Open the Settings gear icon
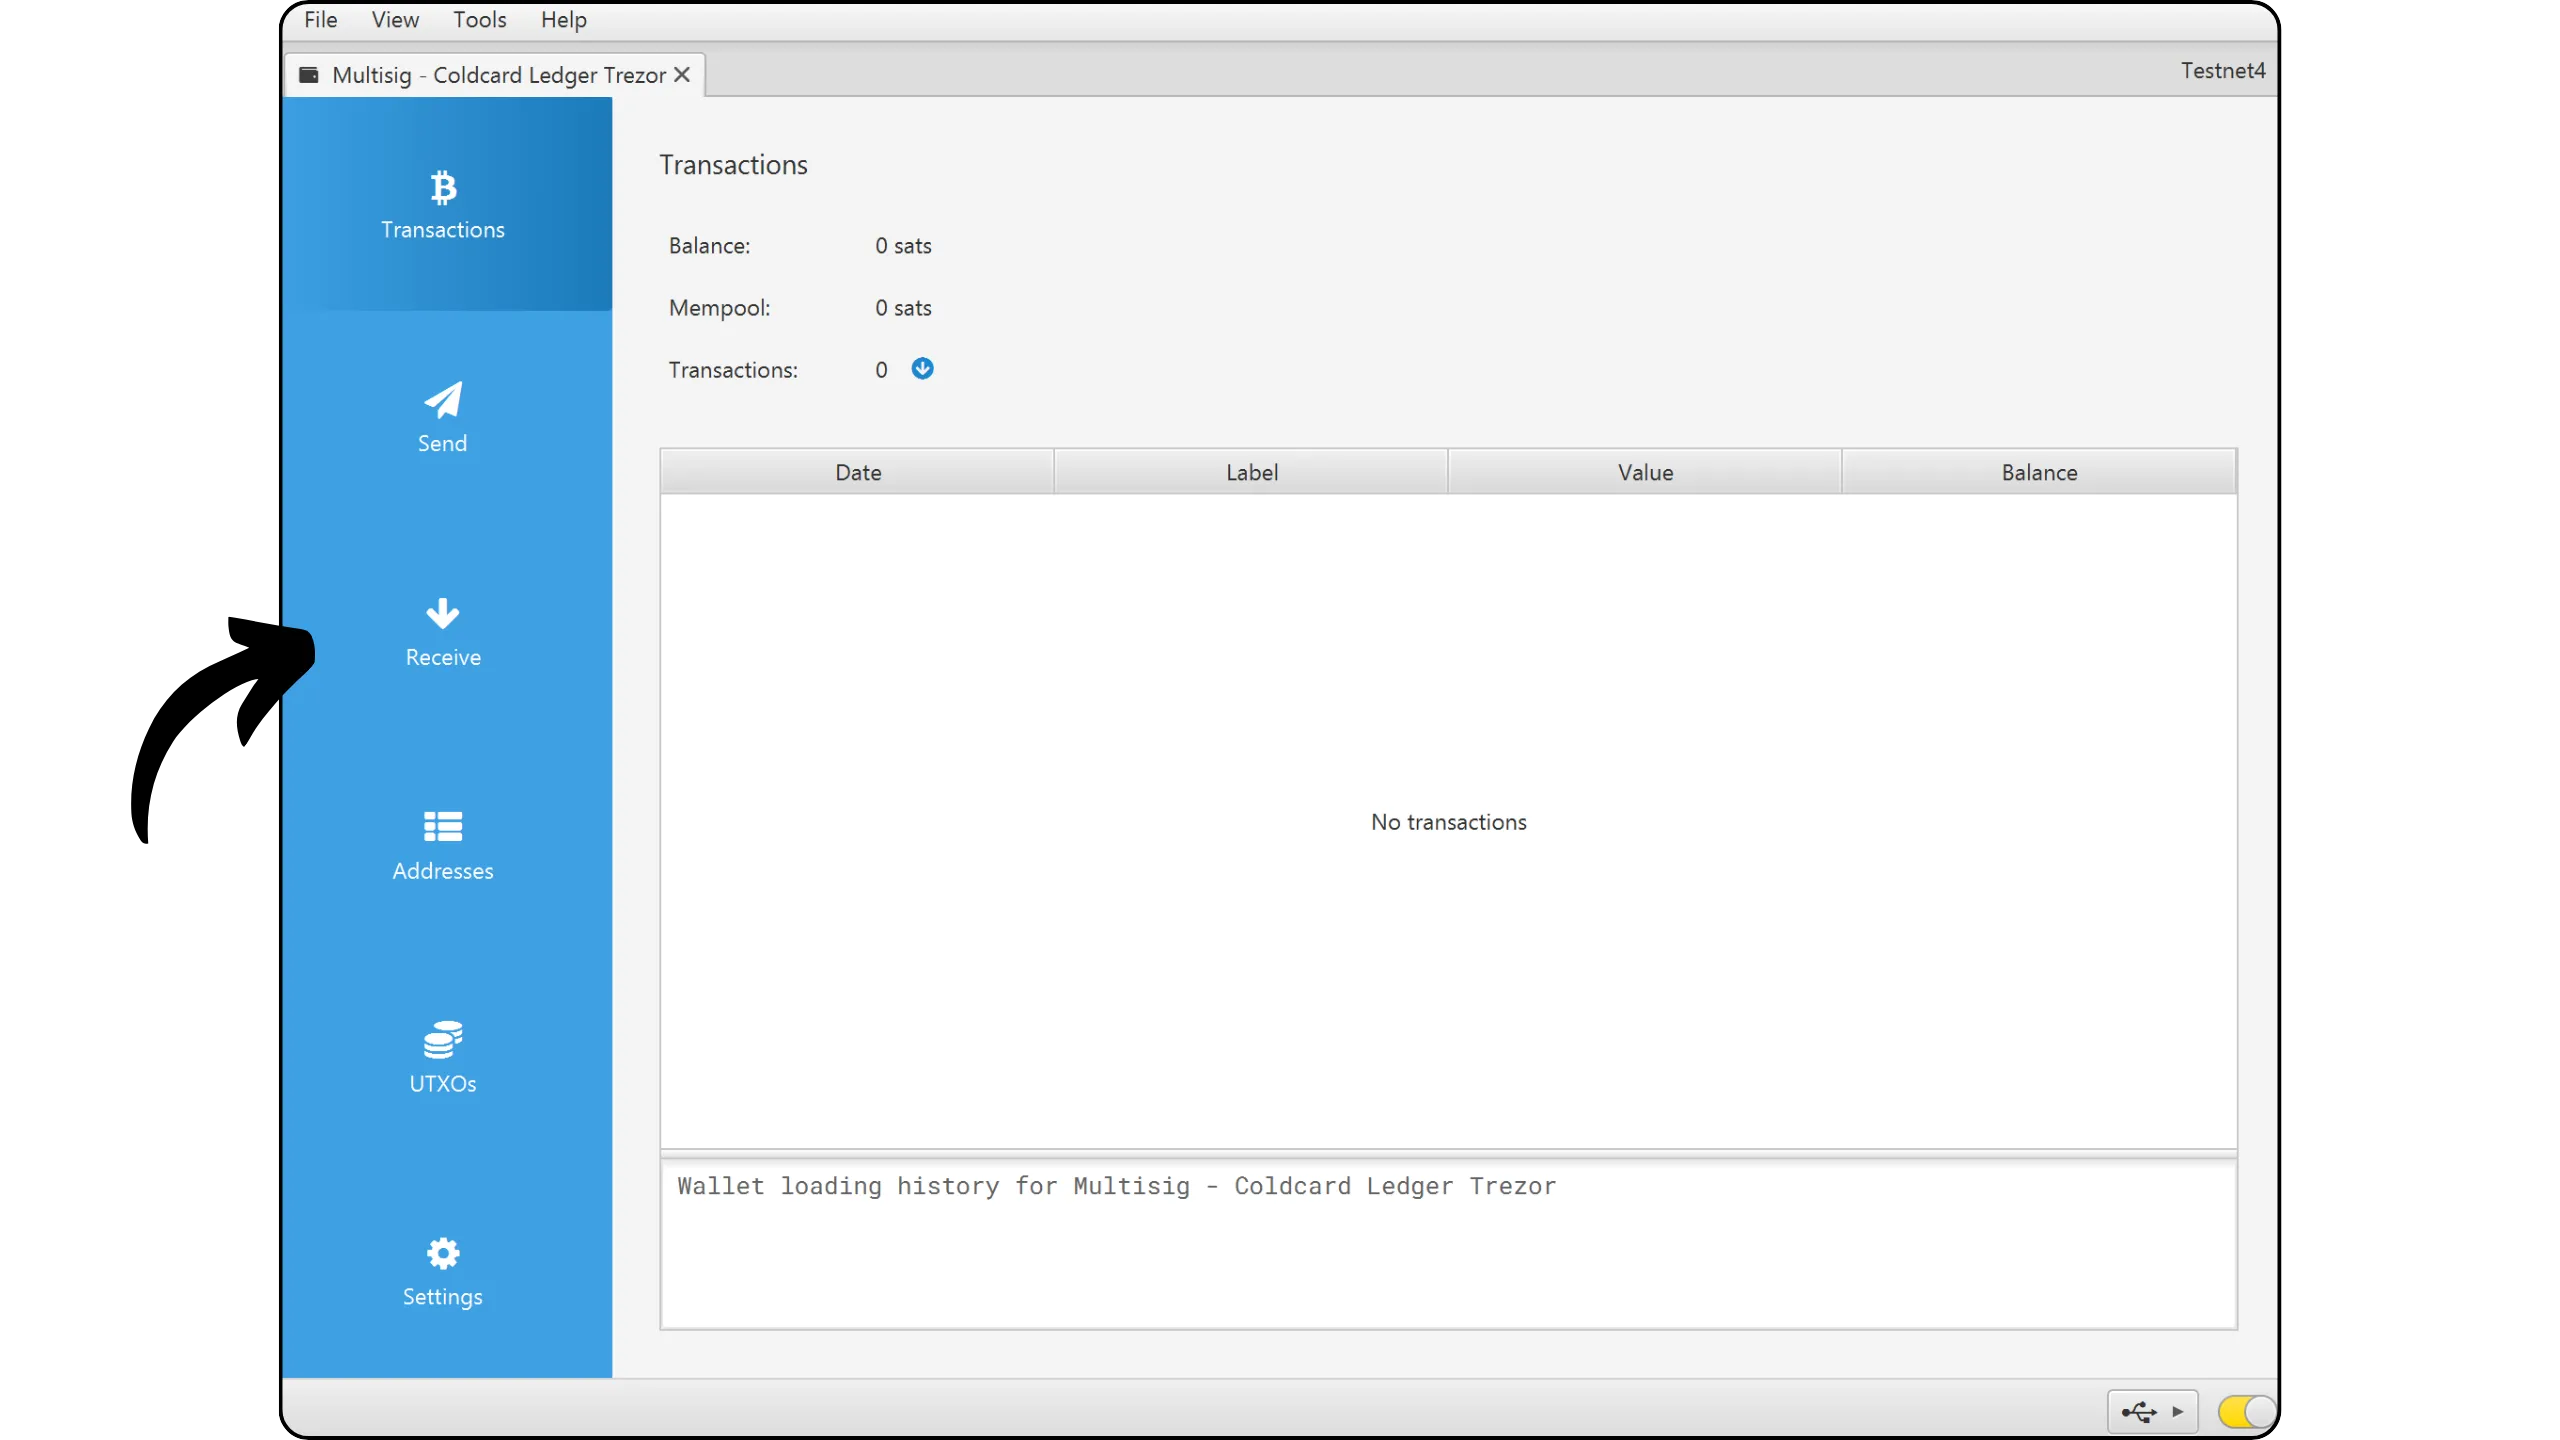The width and height of the screenshot is (2560, 1440). (x=443, y=1253)
